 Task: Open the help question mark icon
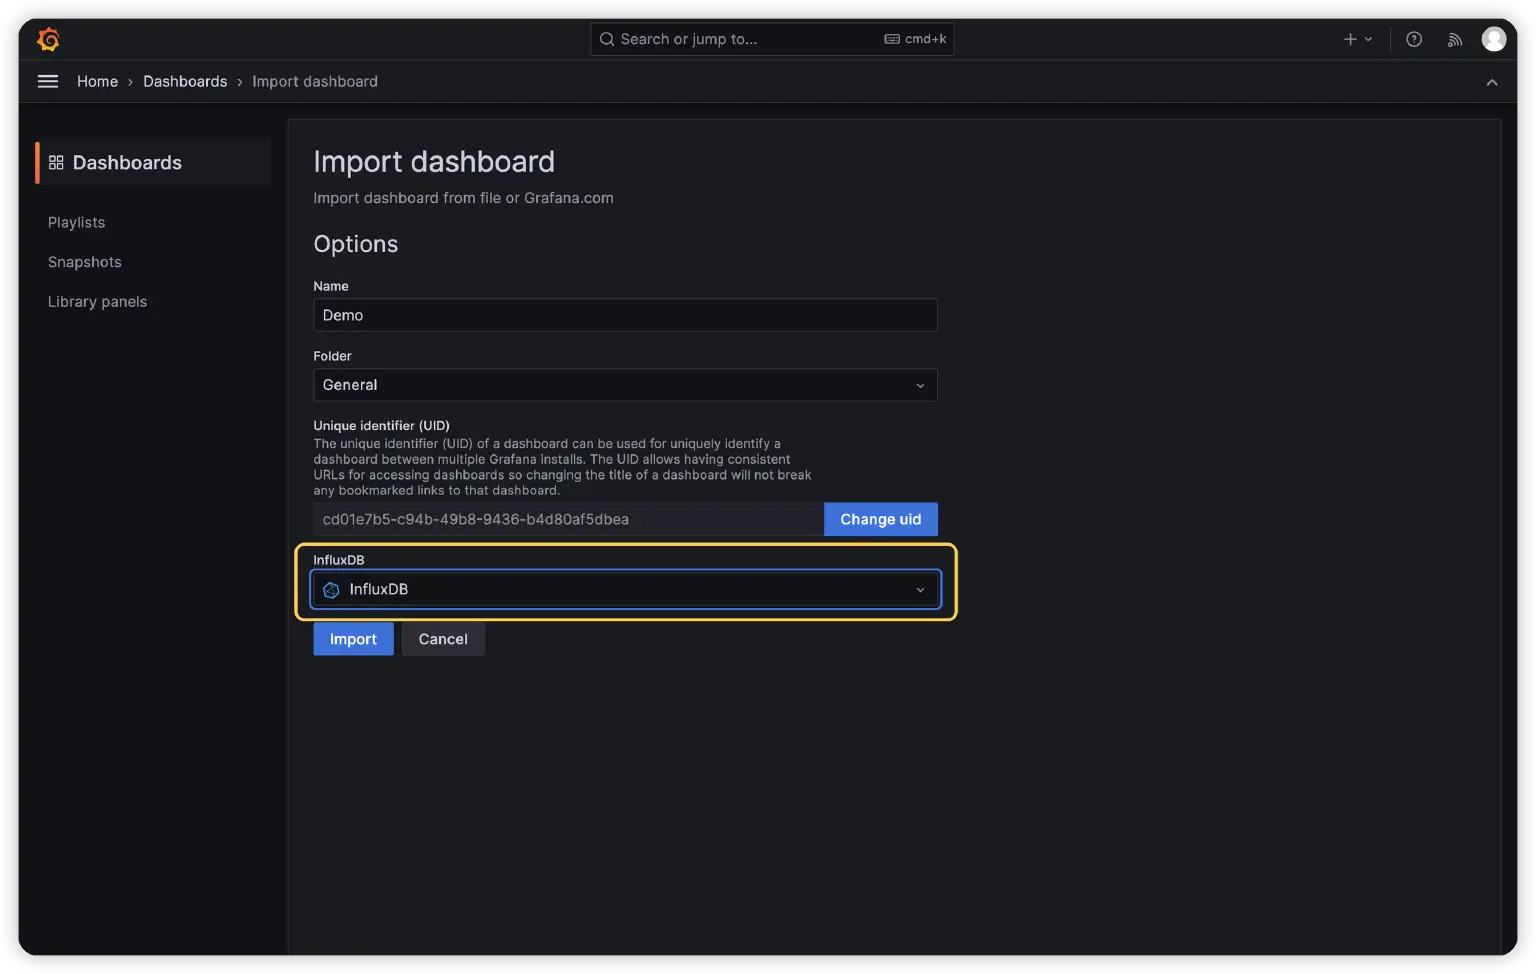tap(1414, 39)
